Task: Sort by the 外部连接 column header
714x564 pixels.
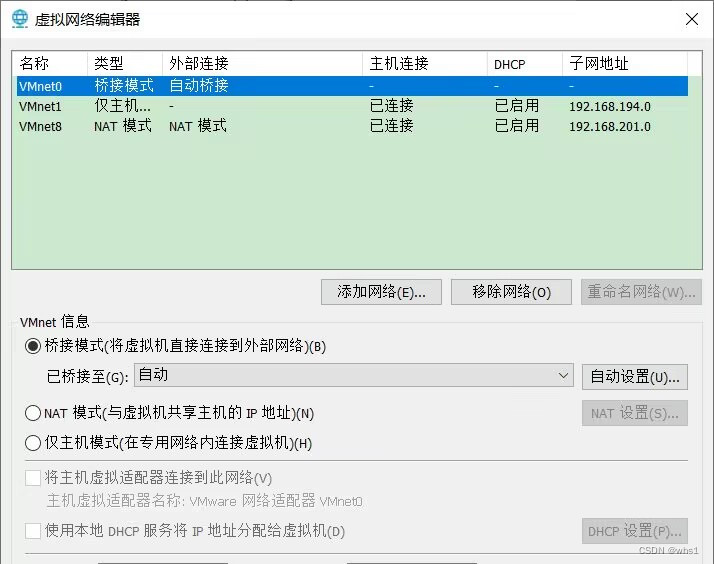Action: pyautogui.click(x=262, y=64)
